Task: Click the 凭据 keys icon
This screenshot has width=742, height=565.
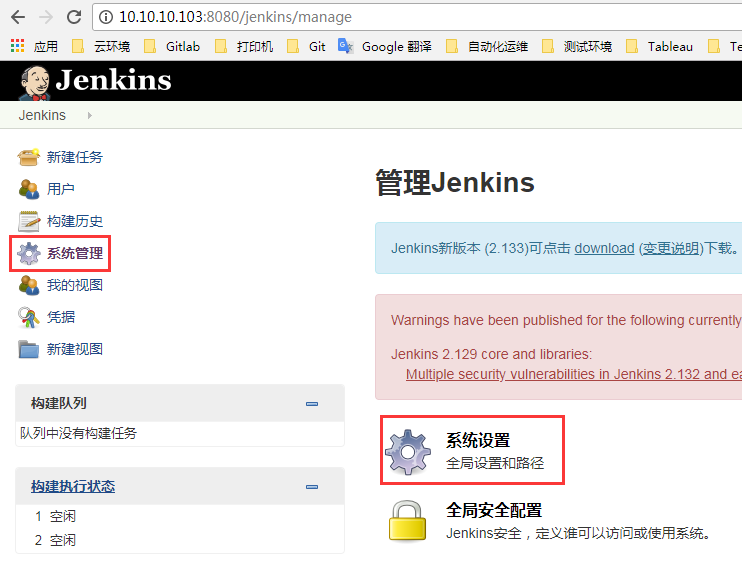Action: (x=28, y=317)
